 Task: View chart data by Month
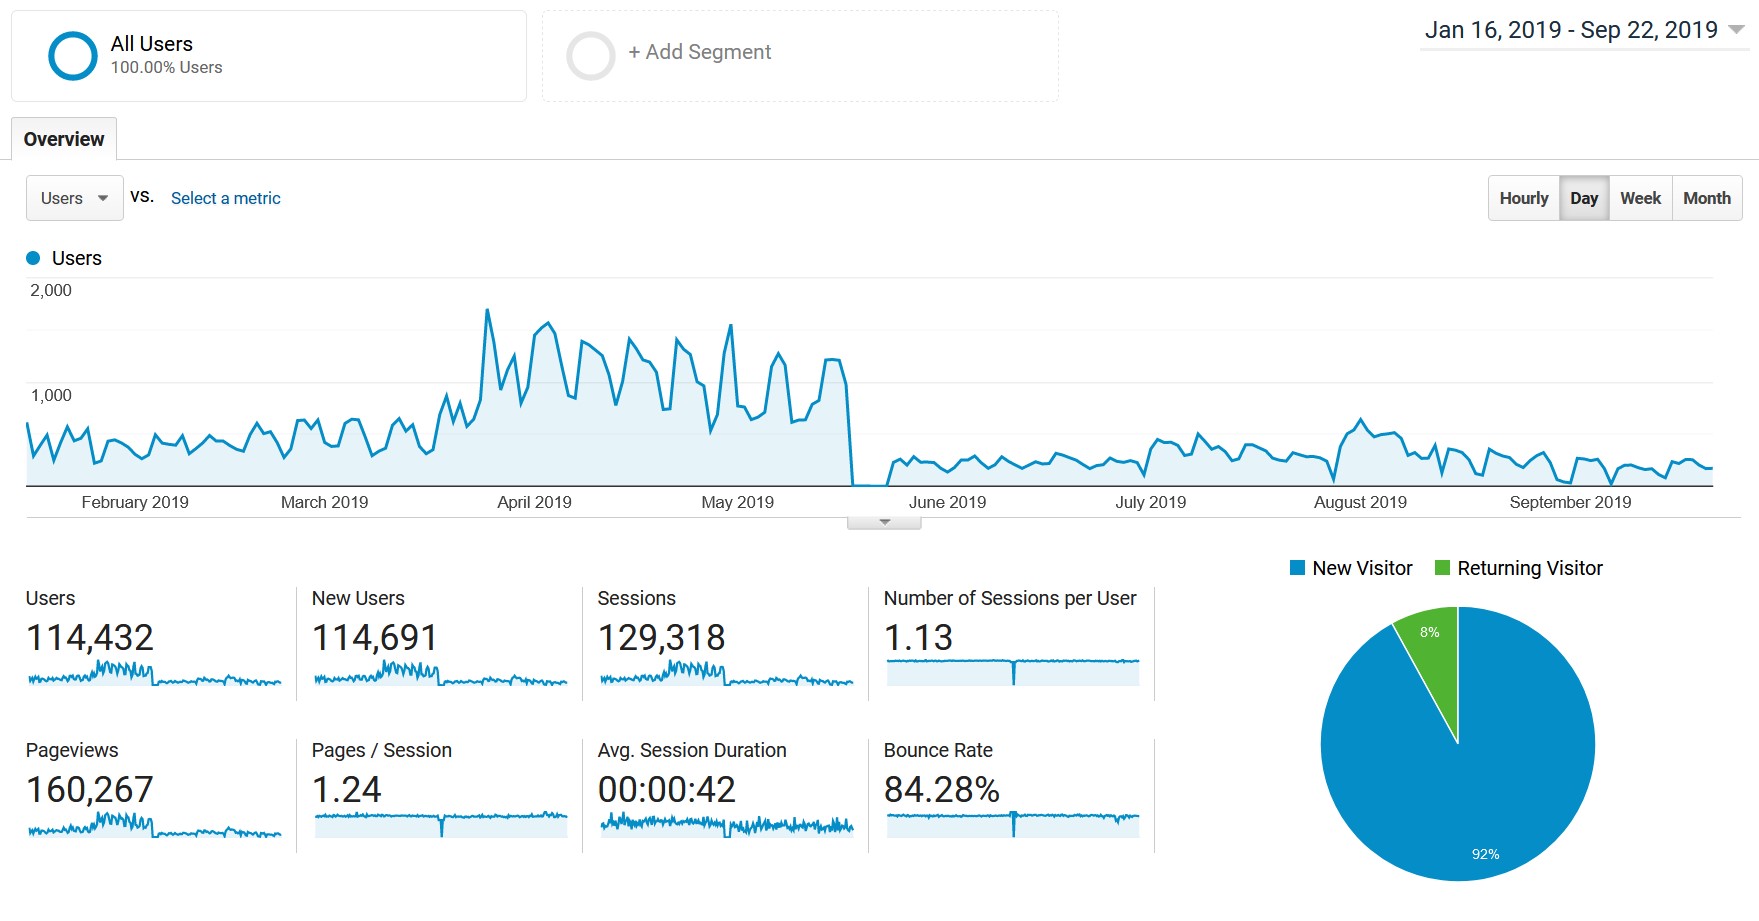click(x=1706, y=198)
